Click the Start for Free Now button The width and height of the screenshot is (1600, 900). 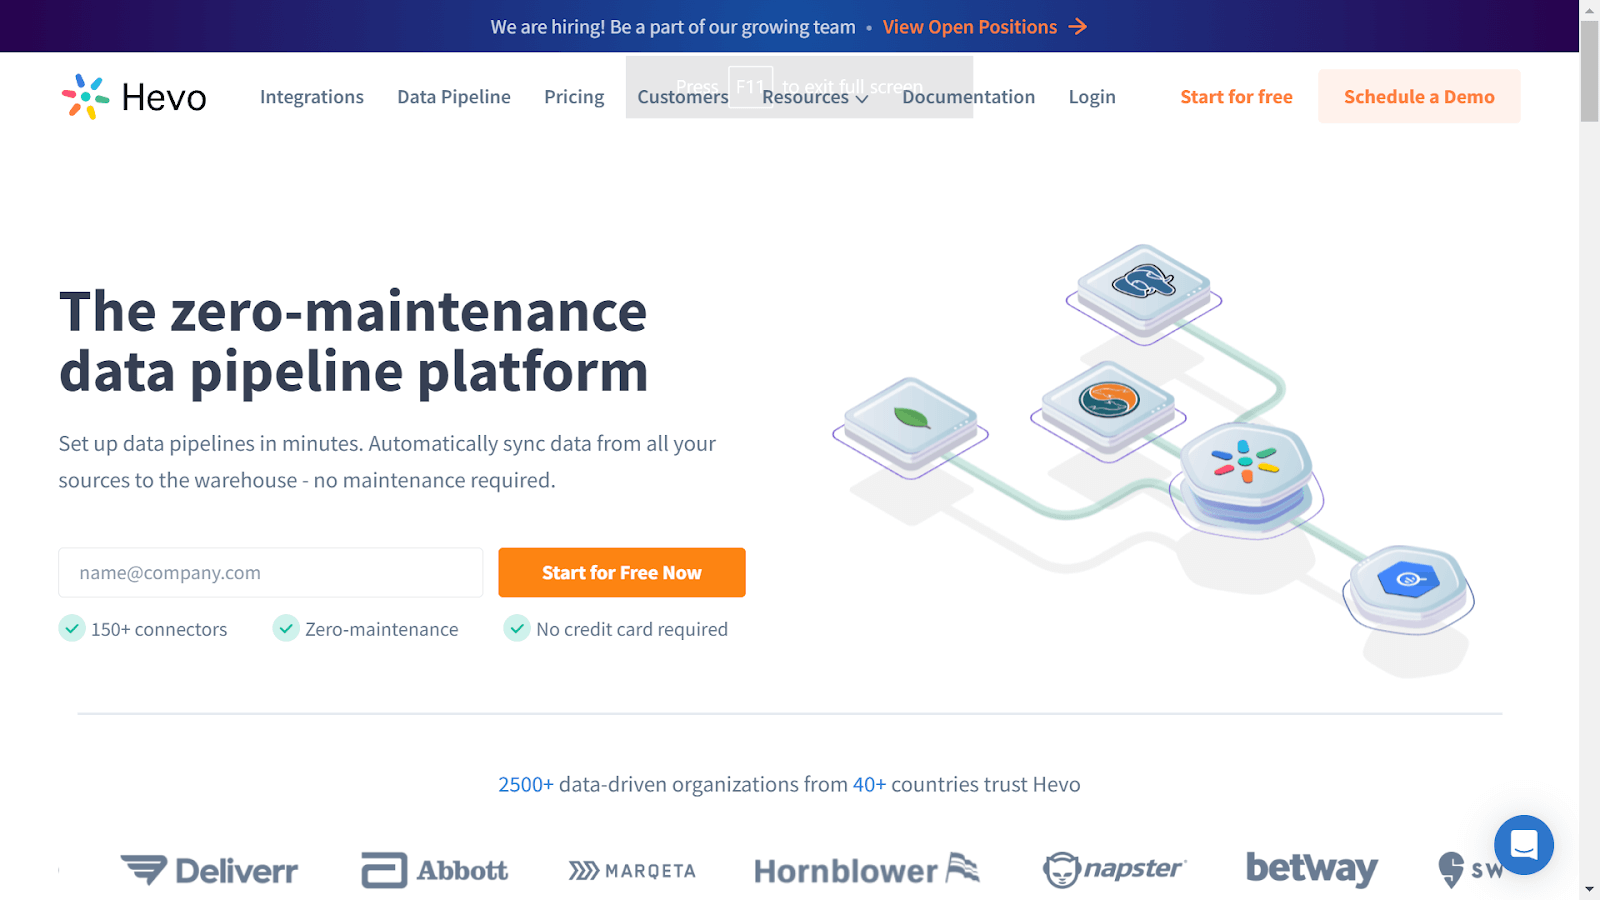[621, 572]
